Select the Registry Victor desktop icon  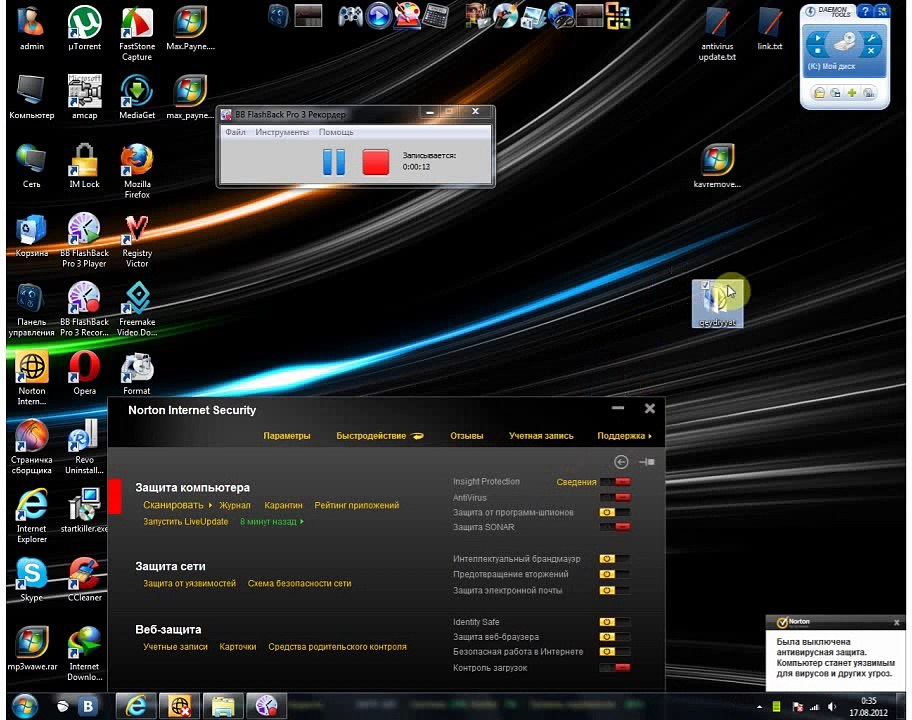tap(137, 240)
